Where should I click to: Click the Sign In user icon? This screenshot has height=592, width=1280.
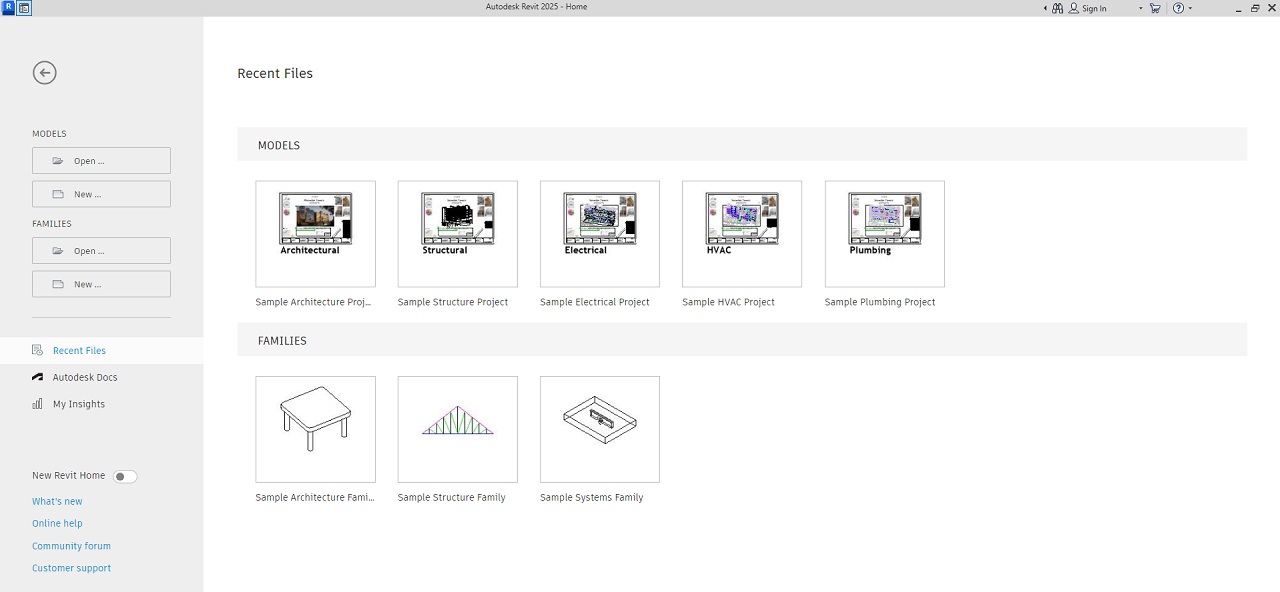coord(1074,8)
